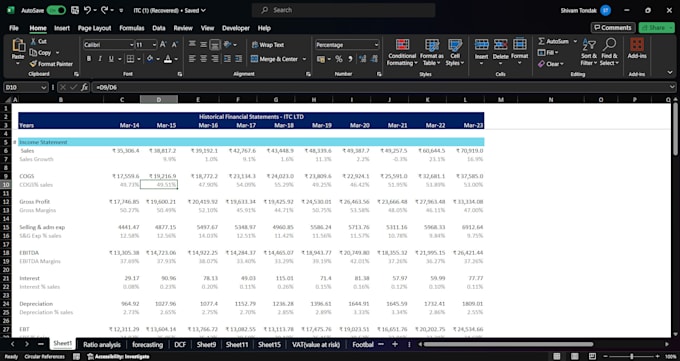Viewport: 680px width, 361px height.
Task: Move the zoom slider
Action: click(x=631, y=357)
